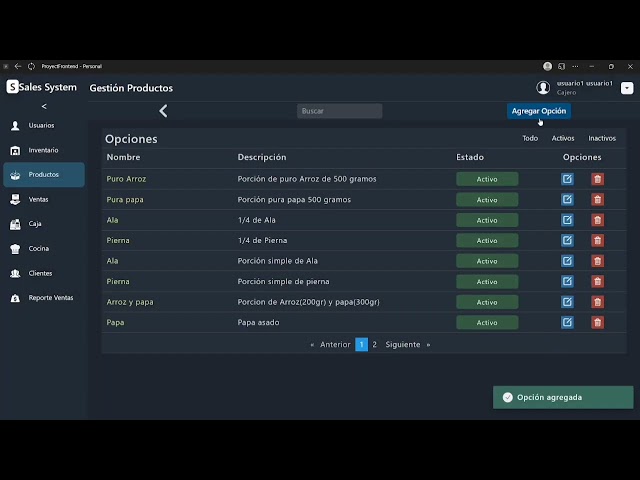Toggle Activo status of Porción simple de Ala
Image resolution: width=640 pixels, height=480 pixels.
[487, 261]
